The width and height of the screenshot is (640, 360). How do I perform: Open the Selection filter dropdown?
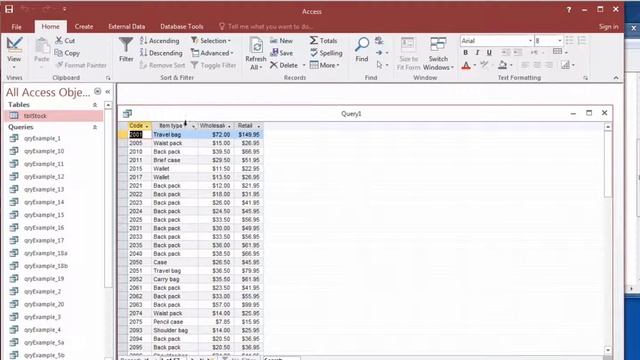(x=211, y=40)
